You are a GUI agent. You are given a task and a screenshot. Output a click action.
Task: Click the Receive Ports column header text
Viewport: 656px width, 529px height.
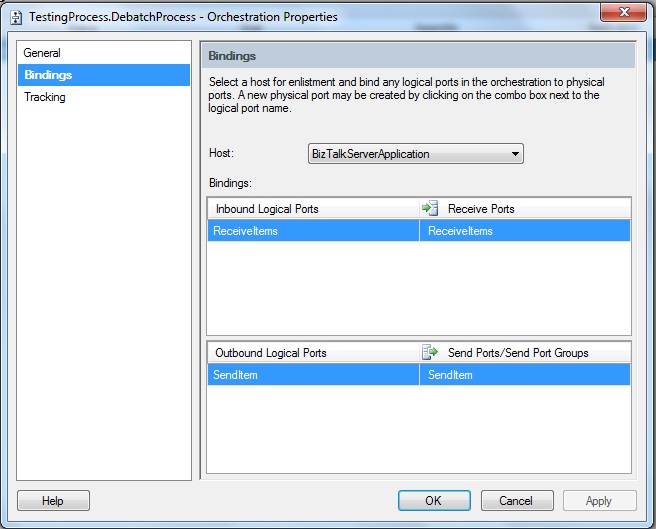pos(481,209)
